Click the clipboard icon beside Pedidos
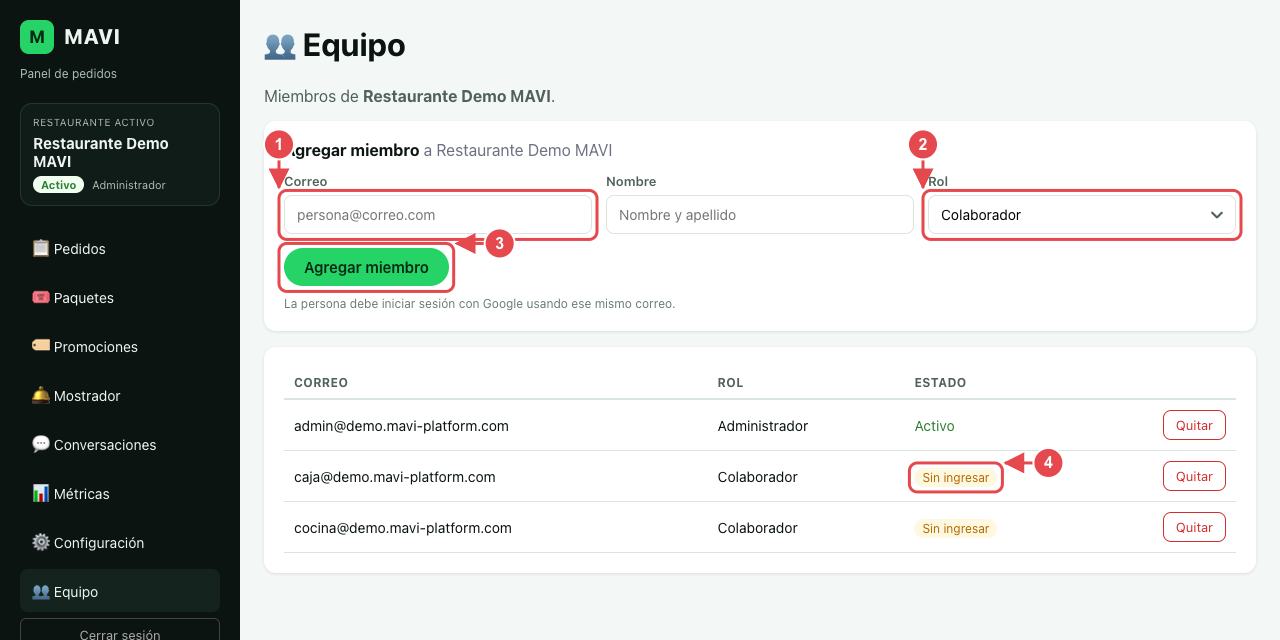The height and width of the screenshot is (640, 1280). [x=41, y=248]
